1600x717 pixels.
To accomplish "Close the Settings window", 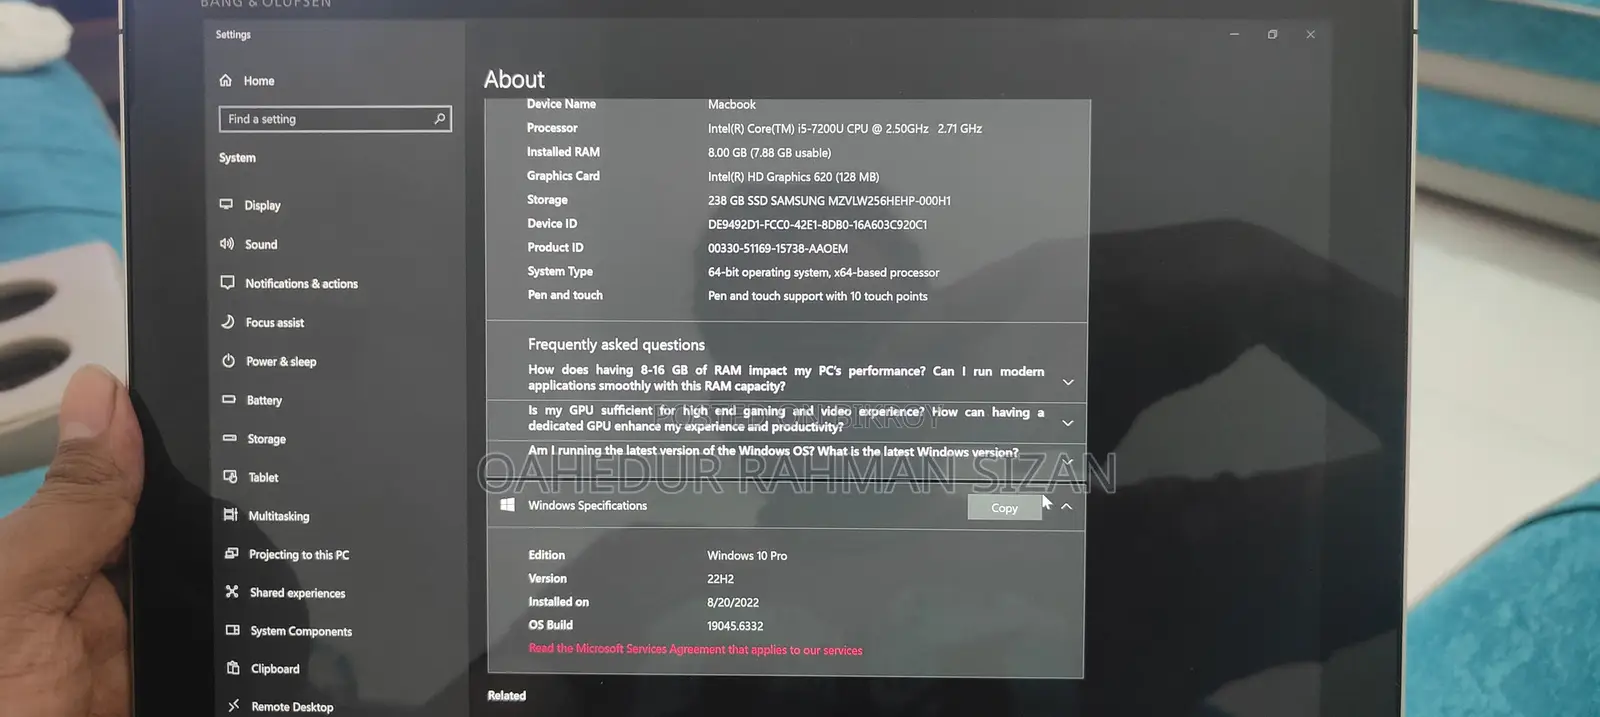I will coord(1310,34).
